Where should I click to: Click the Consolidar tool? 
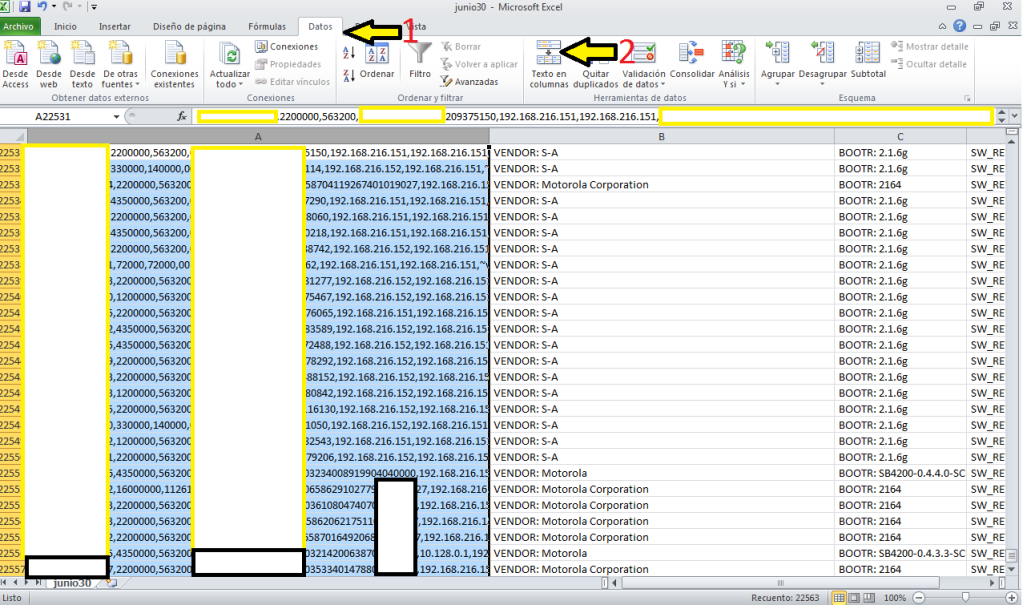pos(692,60)
